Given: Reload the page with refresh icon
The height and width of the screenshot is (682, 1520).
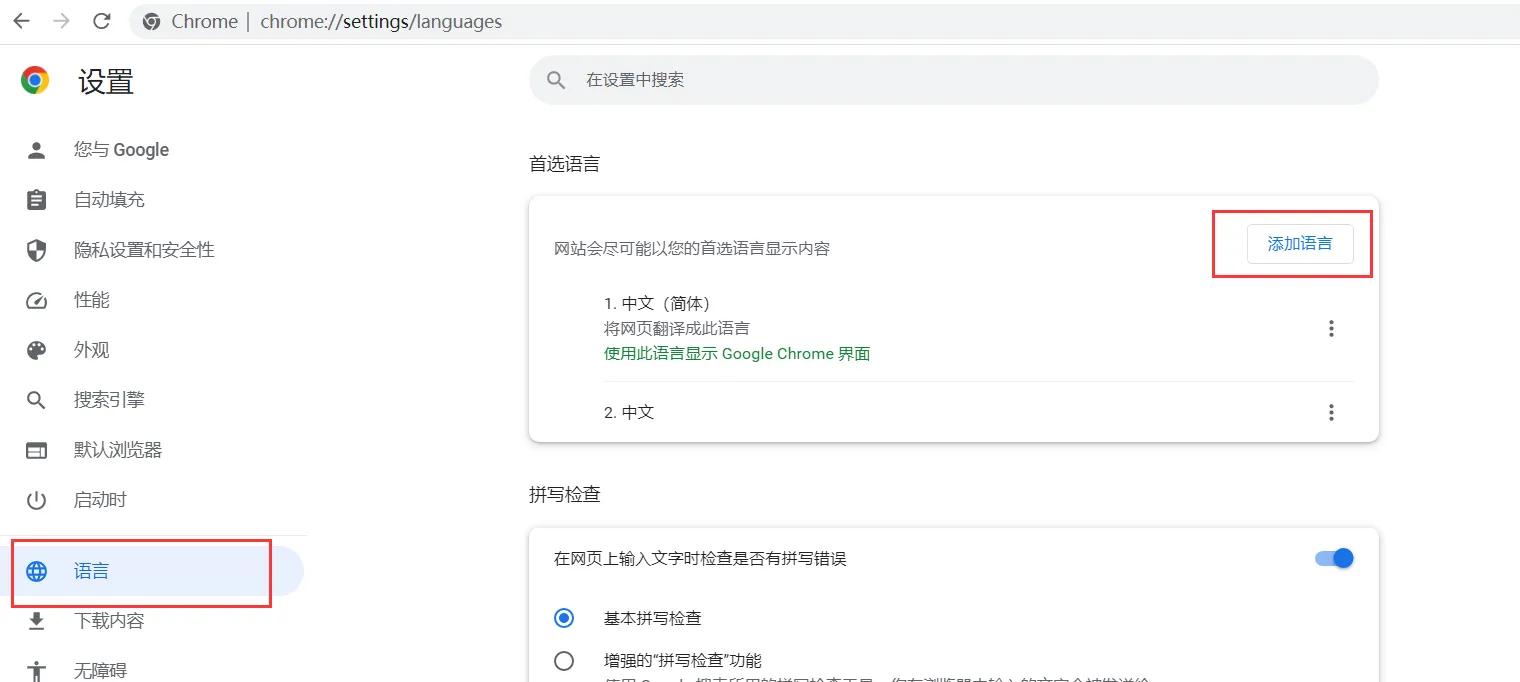Looking at the screenshot, I should coord(101,21).
